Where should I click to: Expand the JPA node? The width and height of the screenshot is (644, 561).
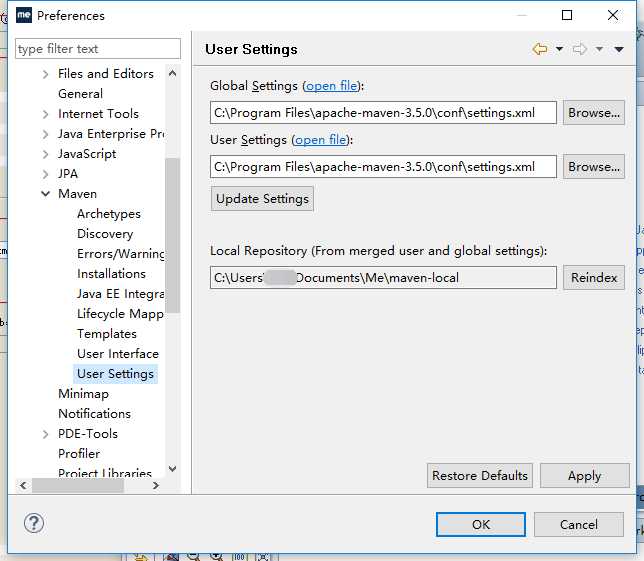[45, 174]
